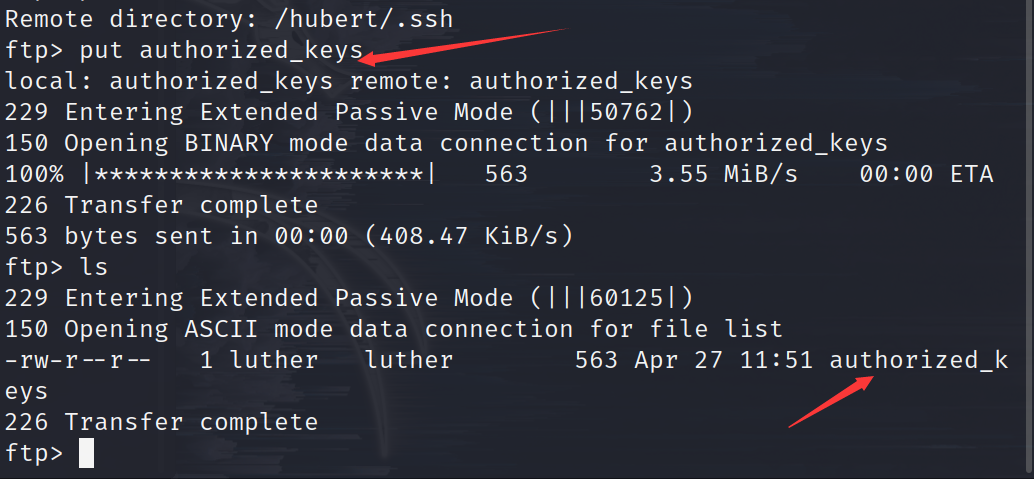The width and height of the screenshot is (1034, 479).
Task: Click the asterisk transfer progress bar
Action: click(x=259, y=175)
